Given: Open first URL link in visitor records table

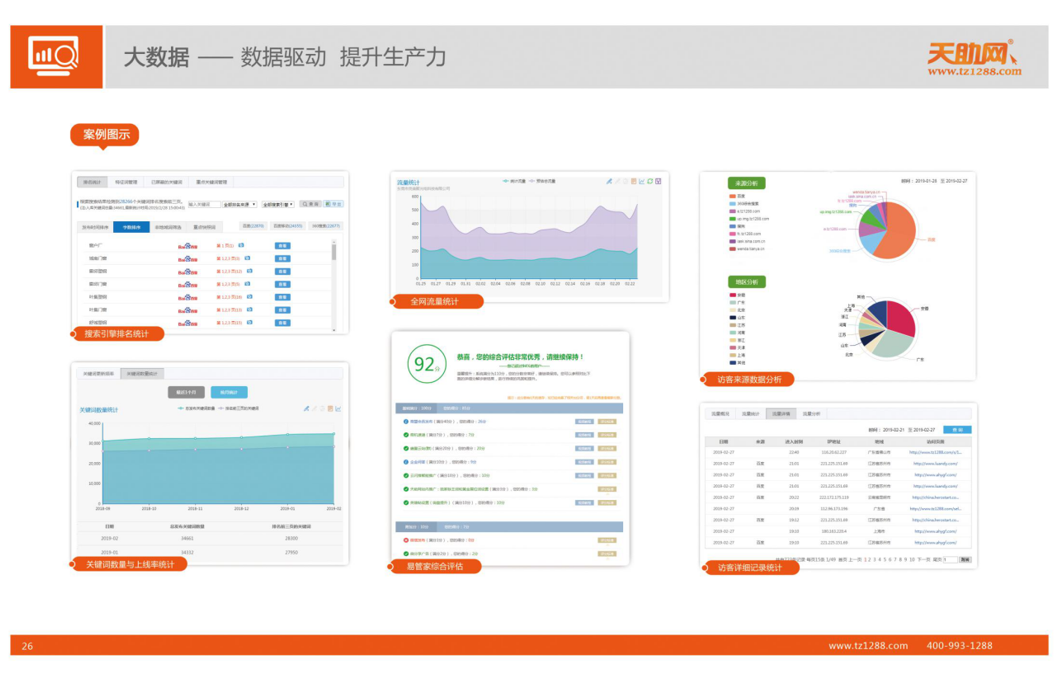Looking at the screenshot, I should click(x=934, y=452).
